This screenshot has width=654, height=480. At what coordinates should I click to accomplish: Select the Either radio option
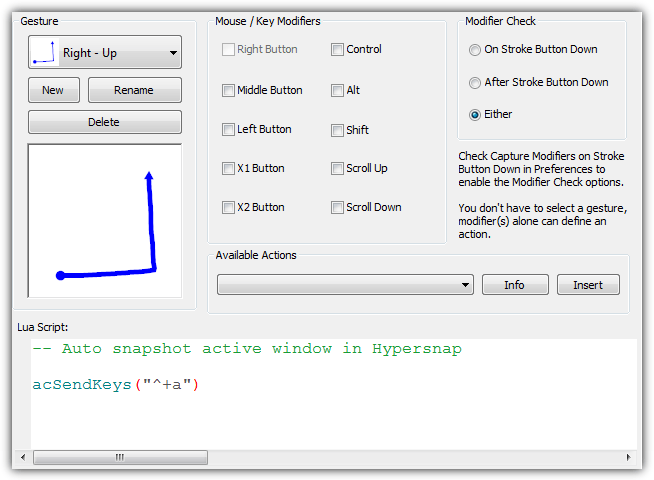click(x=475, y=115)
